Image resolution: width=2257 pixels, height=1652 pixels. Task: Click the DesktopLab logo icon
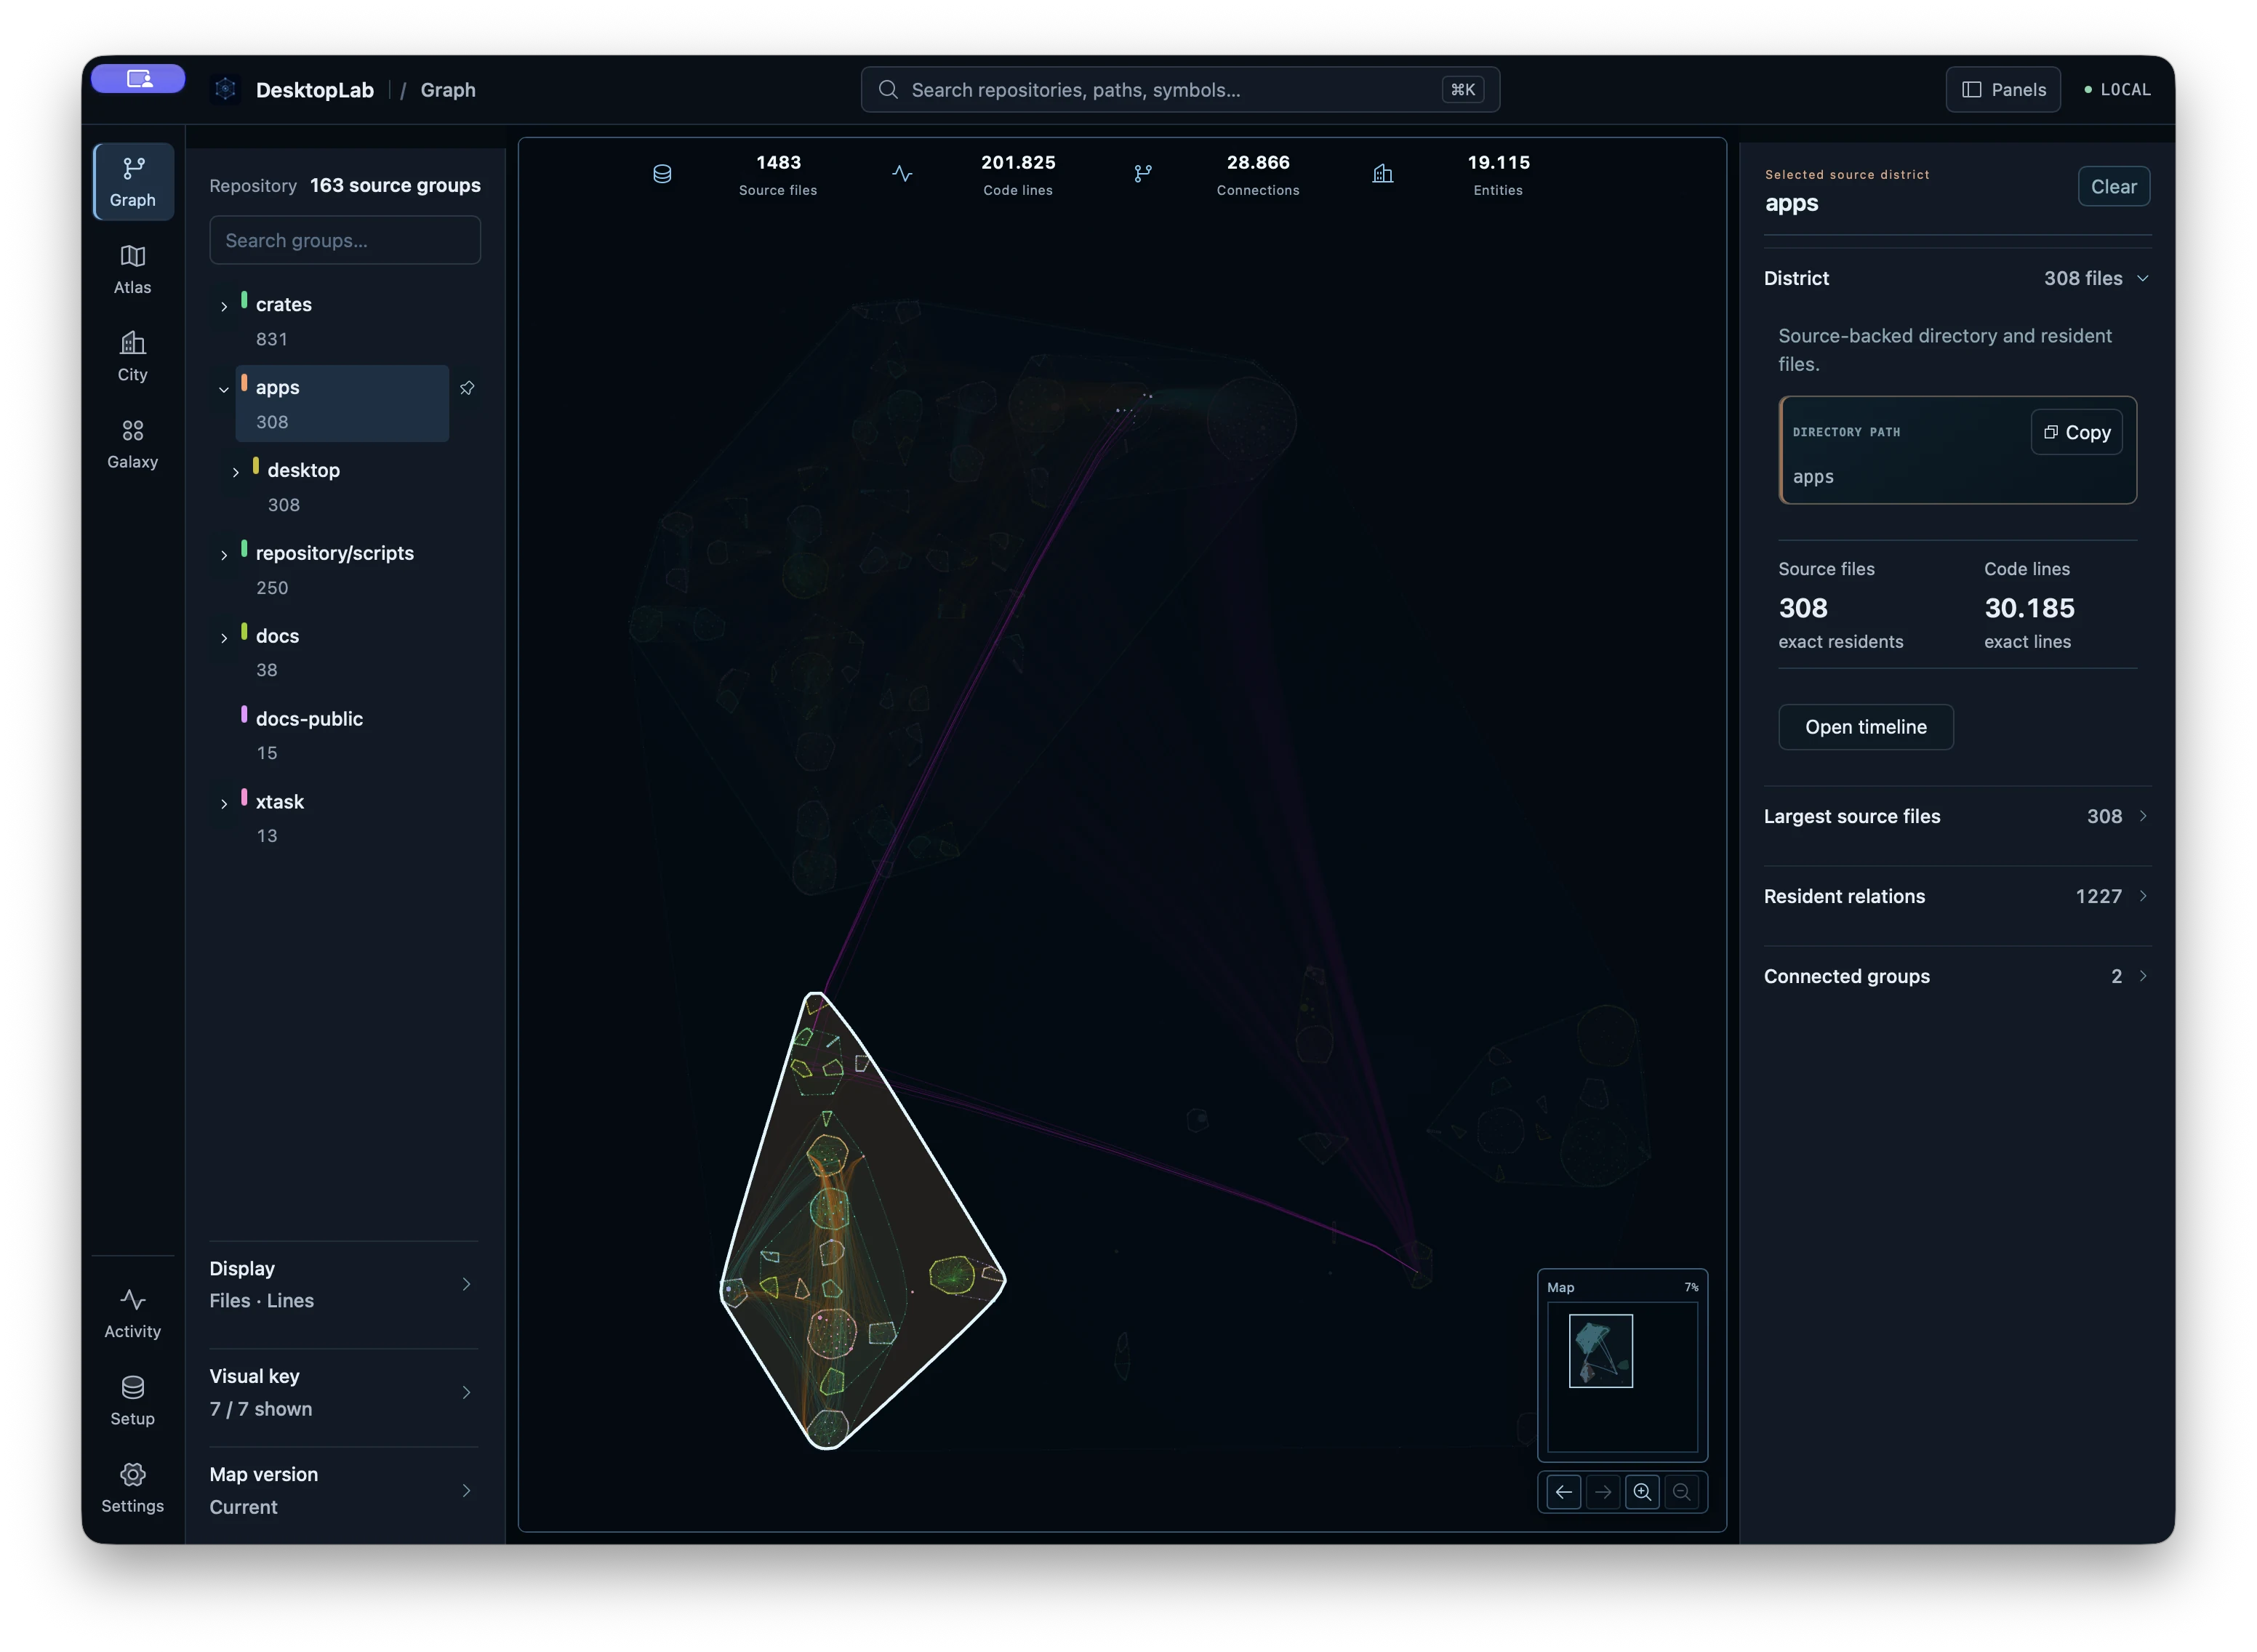(226, 89)
